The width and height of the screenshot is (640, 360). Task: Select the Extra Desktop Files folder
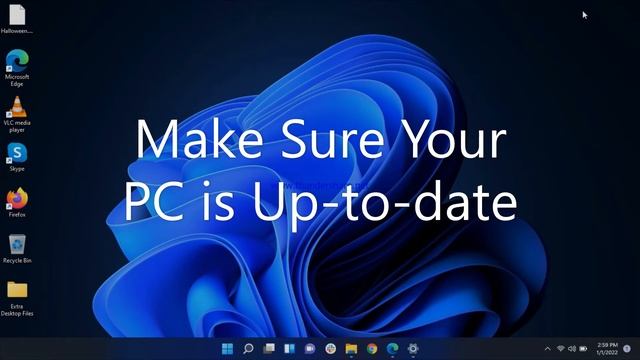pos(17,298)
